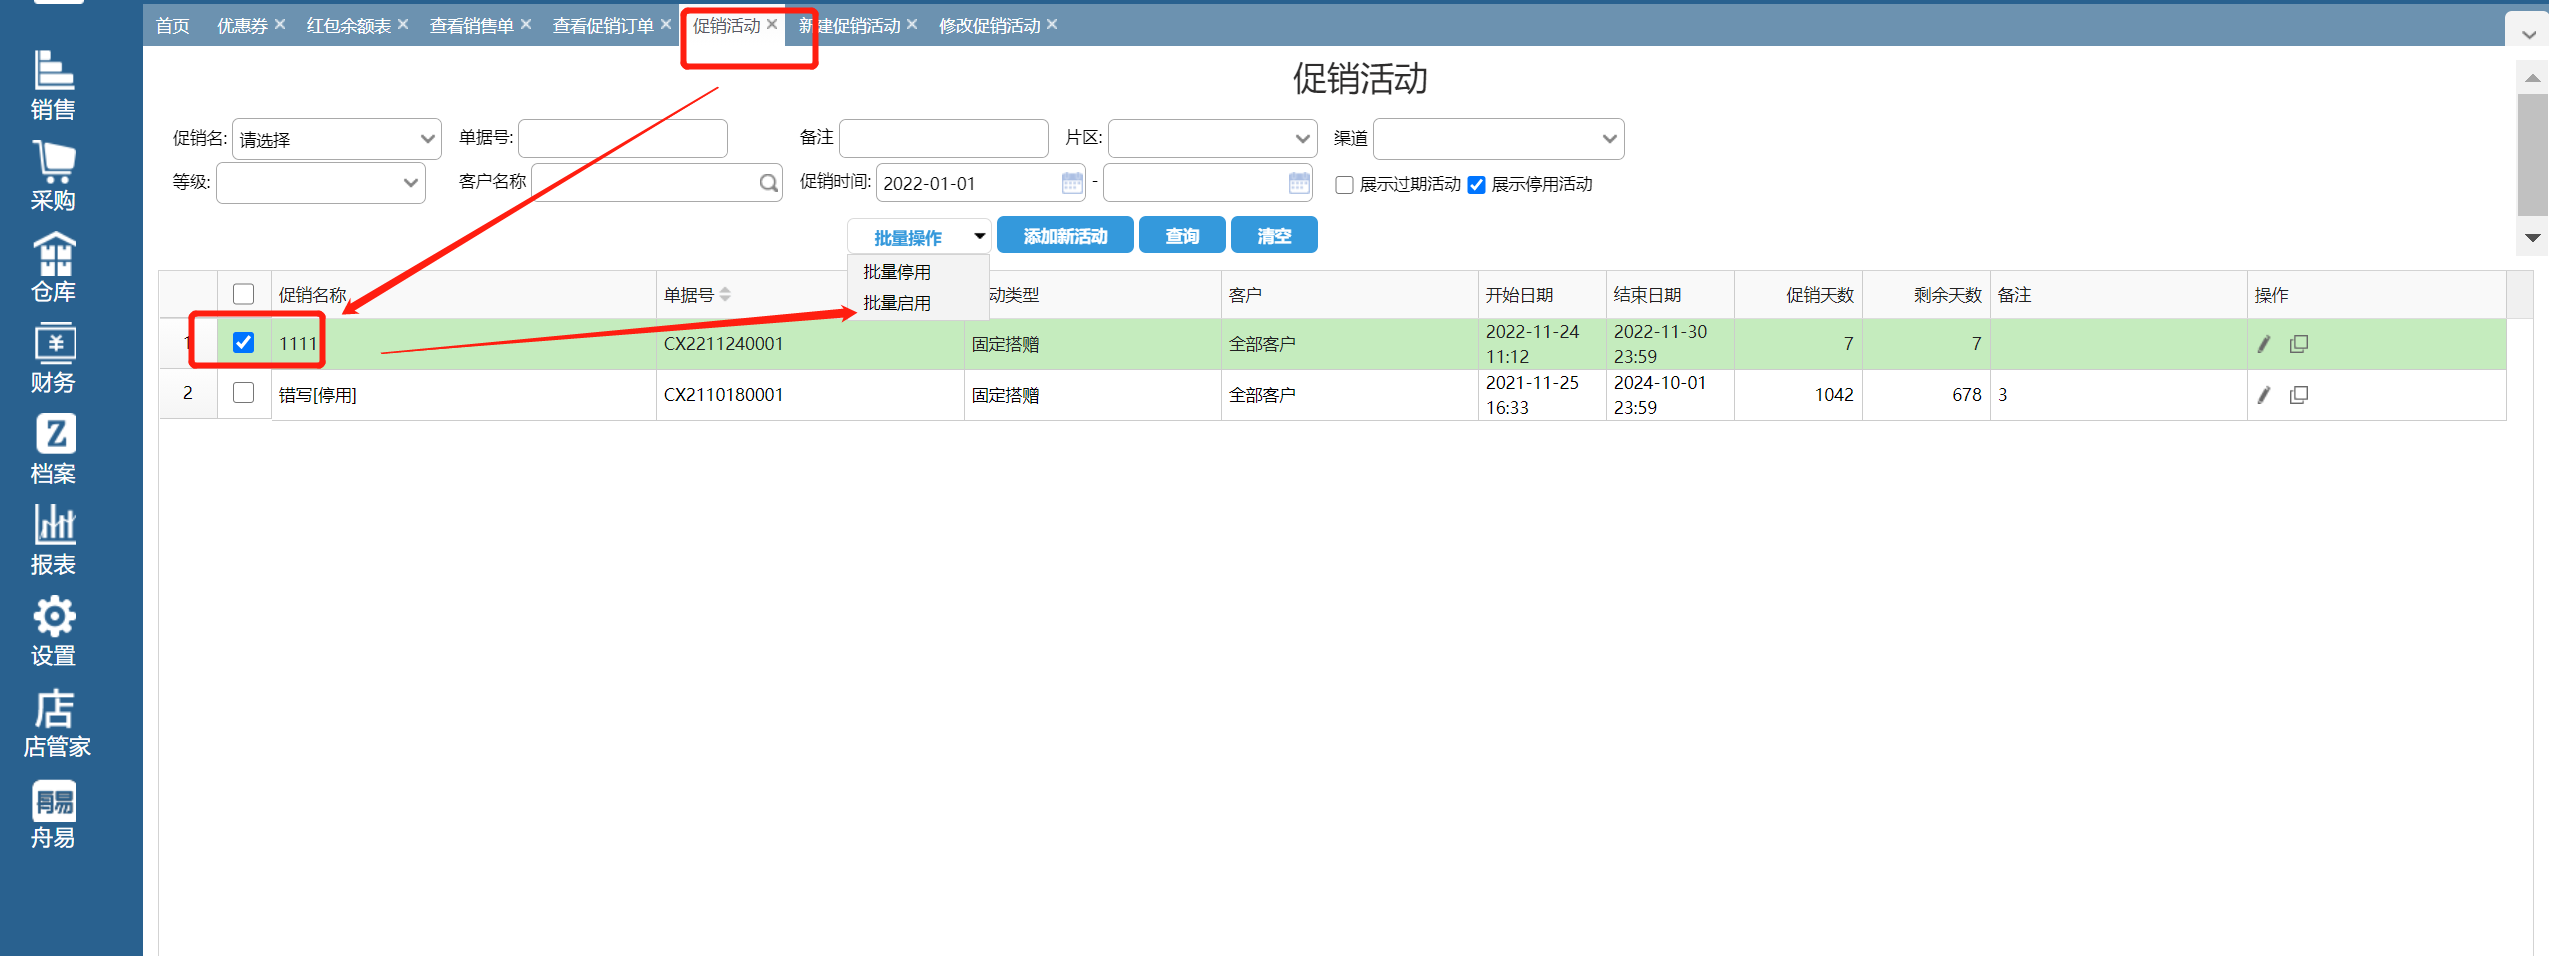Click the vertical scrollbar thumb
Image resolution: width=2549 pixels, height=956 pixels.
pyautogui.click(x=2532, y=155)
